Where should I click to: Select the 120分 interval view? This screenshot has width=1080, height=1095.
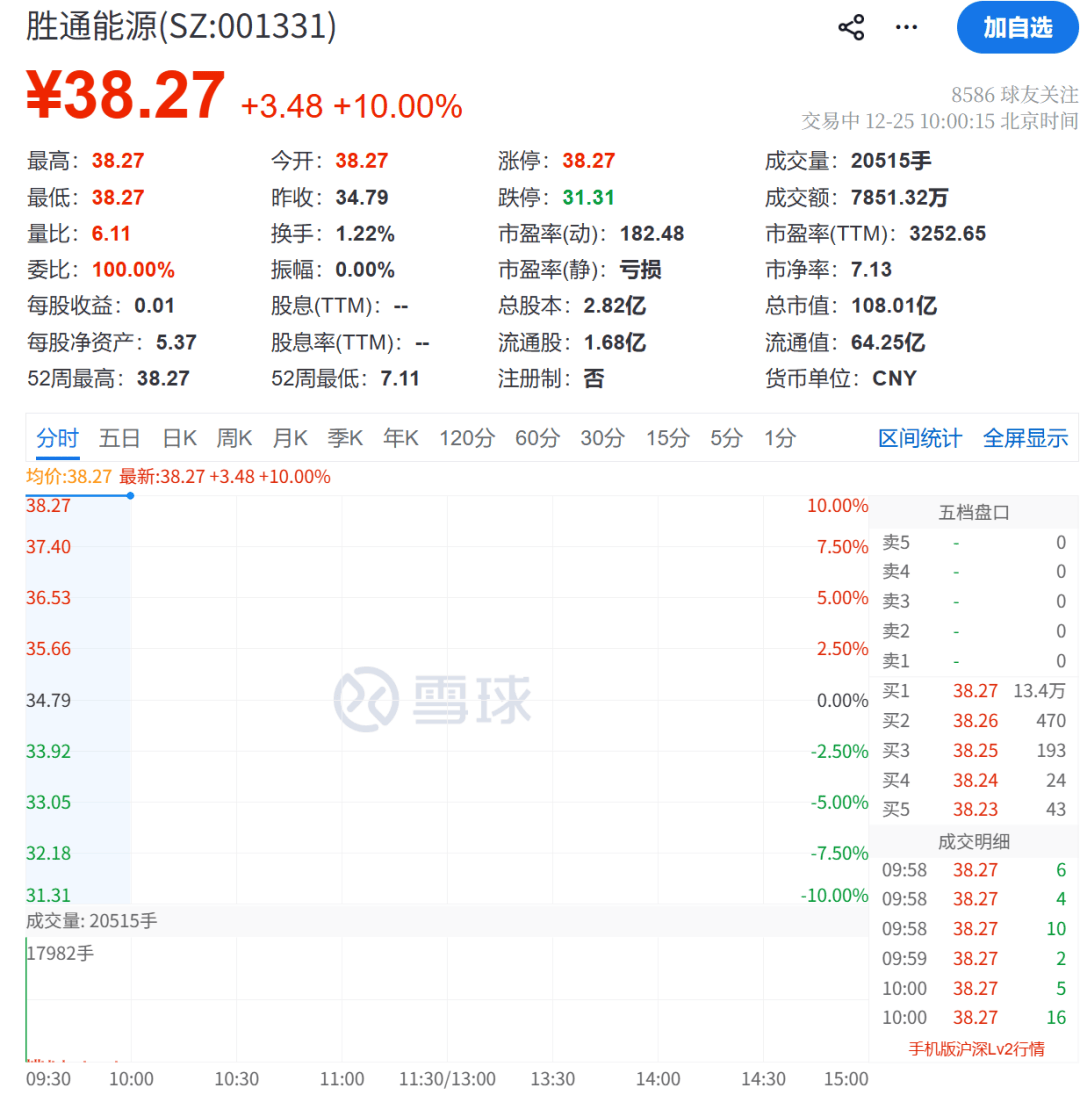coord(466,438)
